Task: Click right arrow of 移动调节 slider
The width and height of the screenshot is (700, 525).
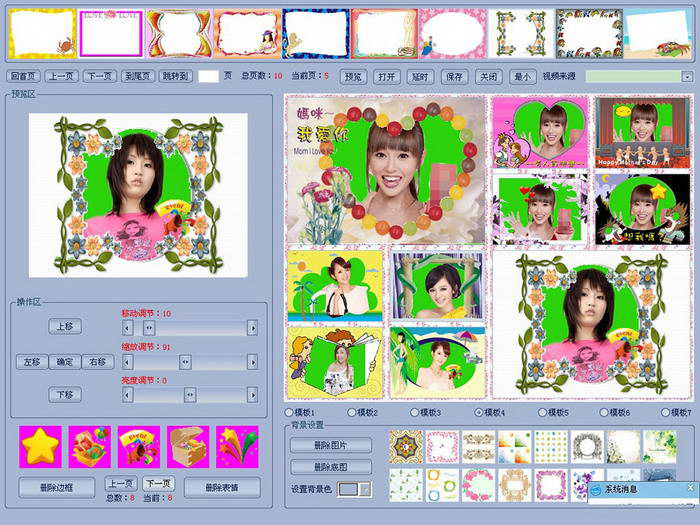Action: (x=252, y=328)
